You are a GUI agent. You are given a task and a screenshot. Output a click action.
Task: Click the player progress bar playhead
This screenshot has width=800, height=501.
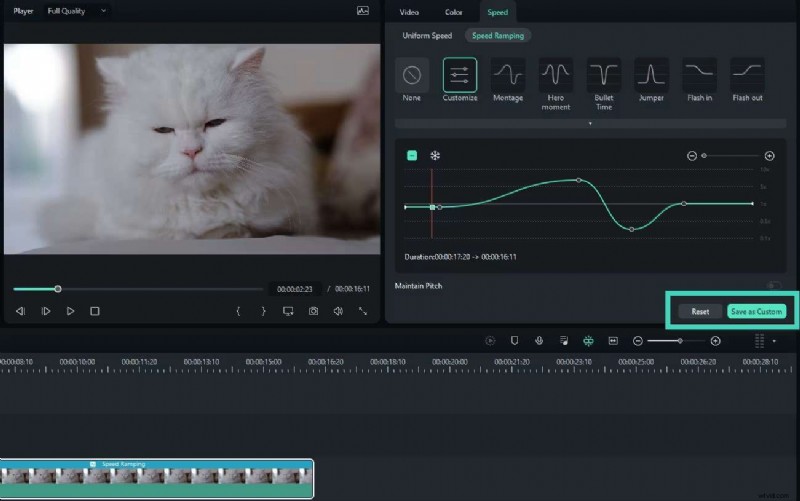click(x=58, y=289)
